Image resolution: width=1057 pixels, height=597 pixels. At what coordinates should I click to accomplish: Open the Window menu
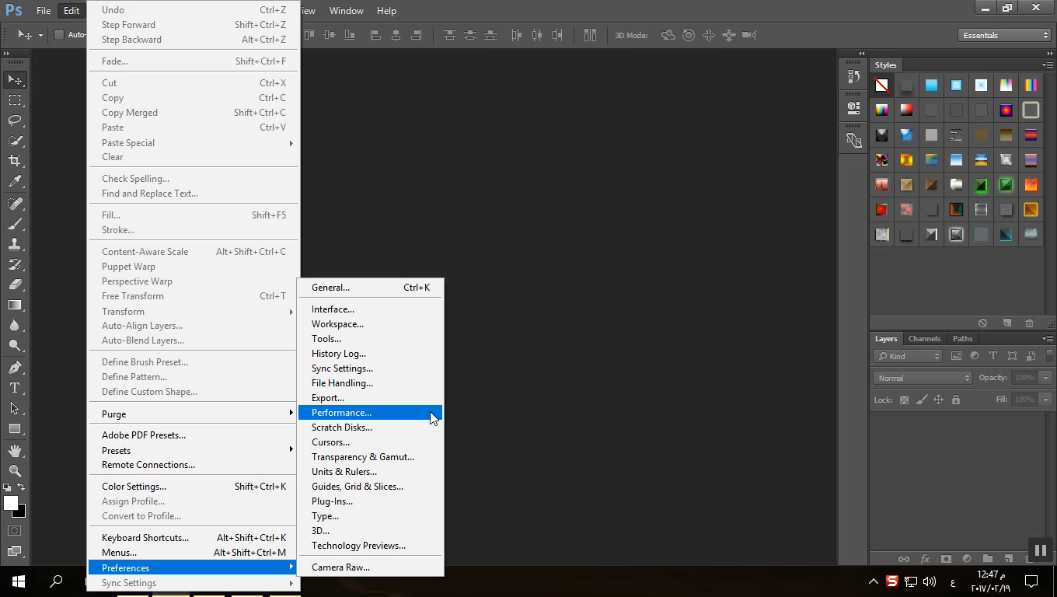click(x=346, y=11)
